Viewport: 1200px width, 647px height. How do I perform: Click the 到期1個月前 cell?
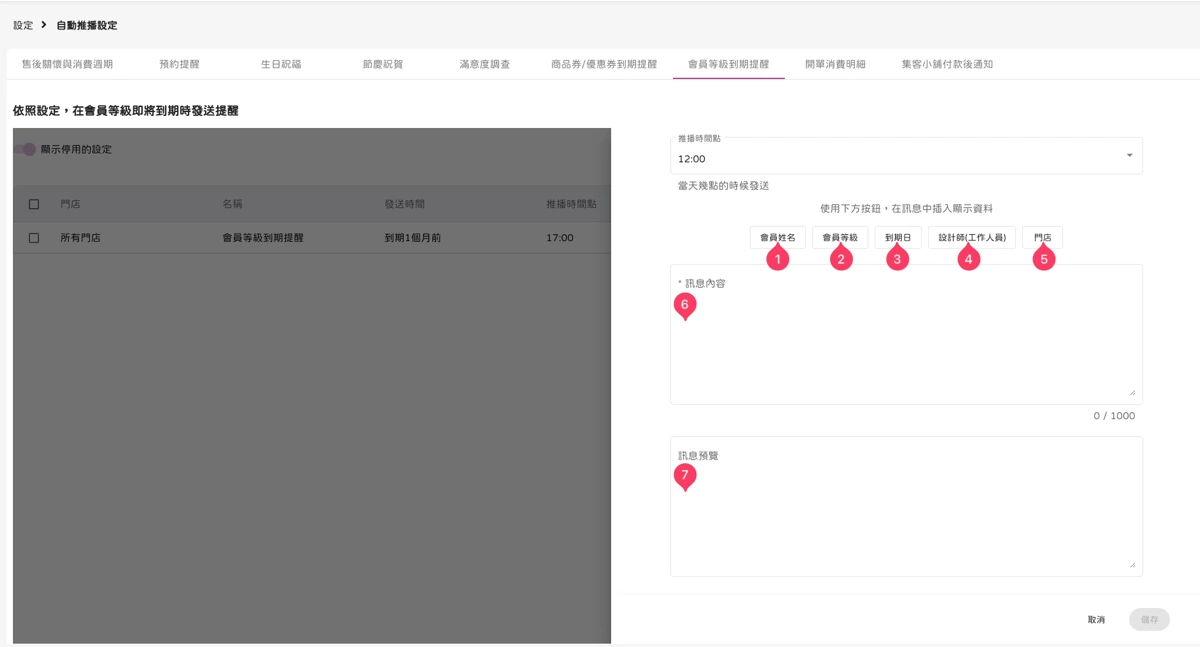413,238
